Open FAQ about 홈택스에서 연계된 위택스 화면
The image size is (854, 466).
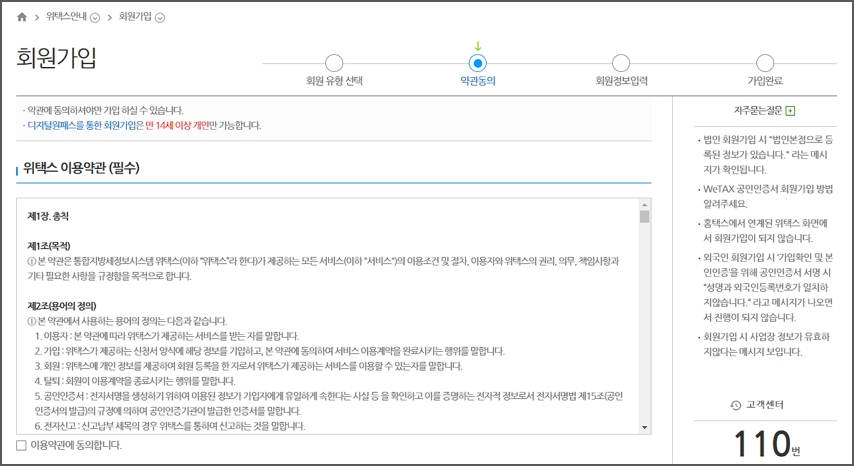click(765, 231)
